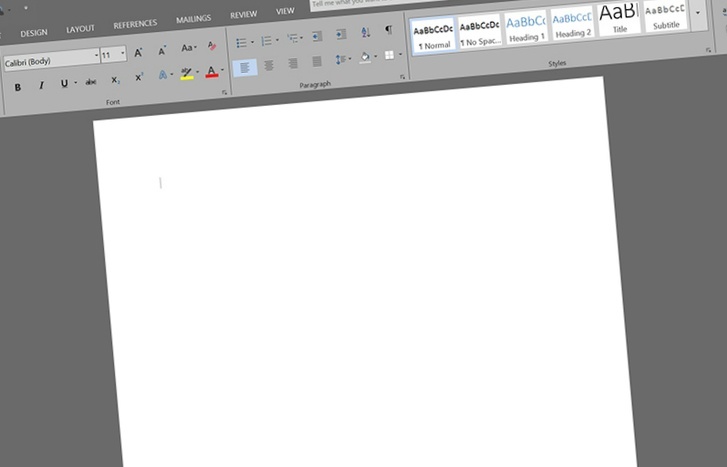
Task: Switch to the MAILINGS tab
Action: [x=193, y=20]
